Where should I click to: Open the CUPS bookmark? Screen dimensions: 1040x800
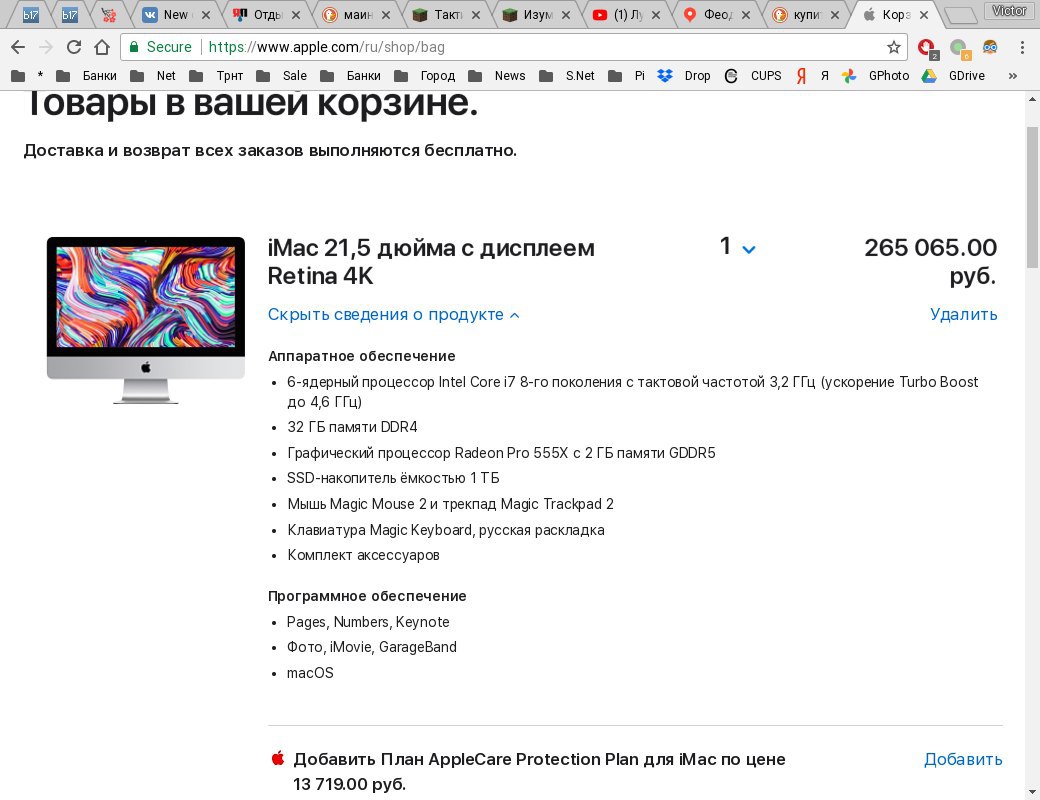point(753,76)
